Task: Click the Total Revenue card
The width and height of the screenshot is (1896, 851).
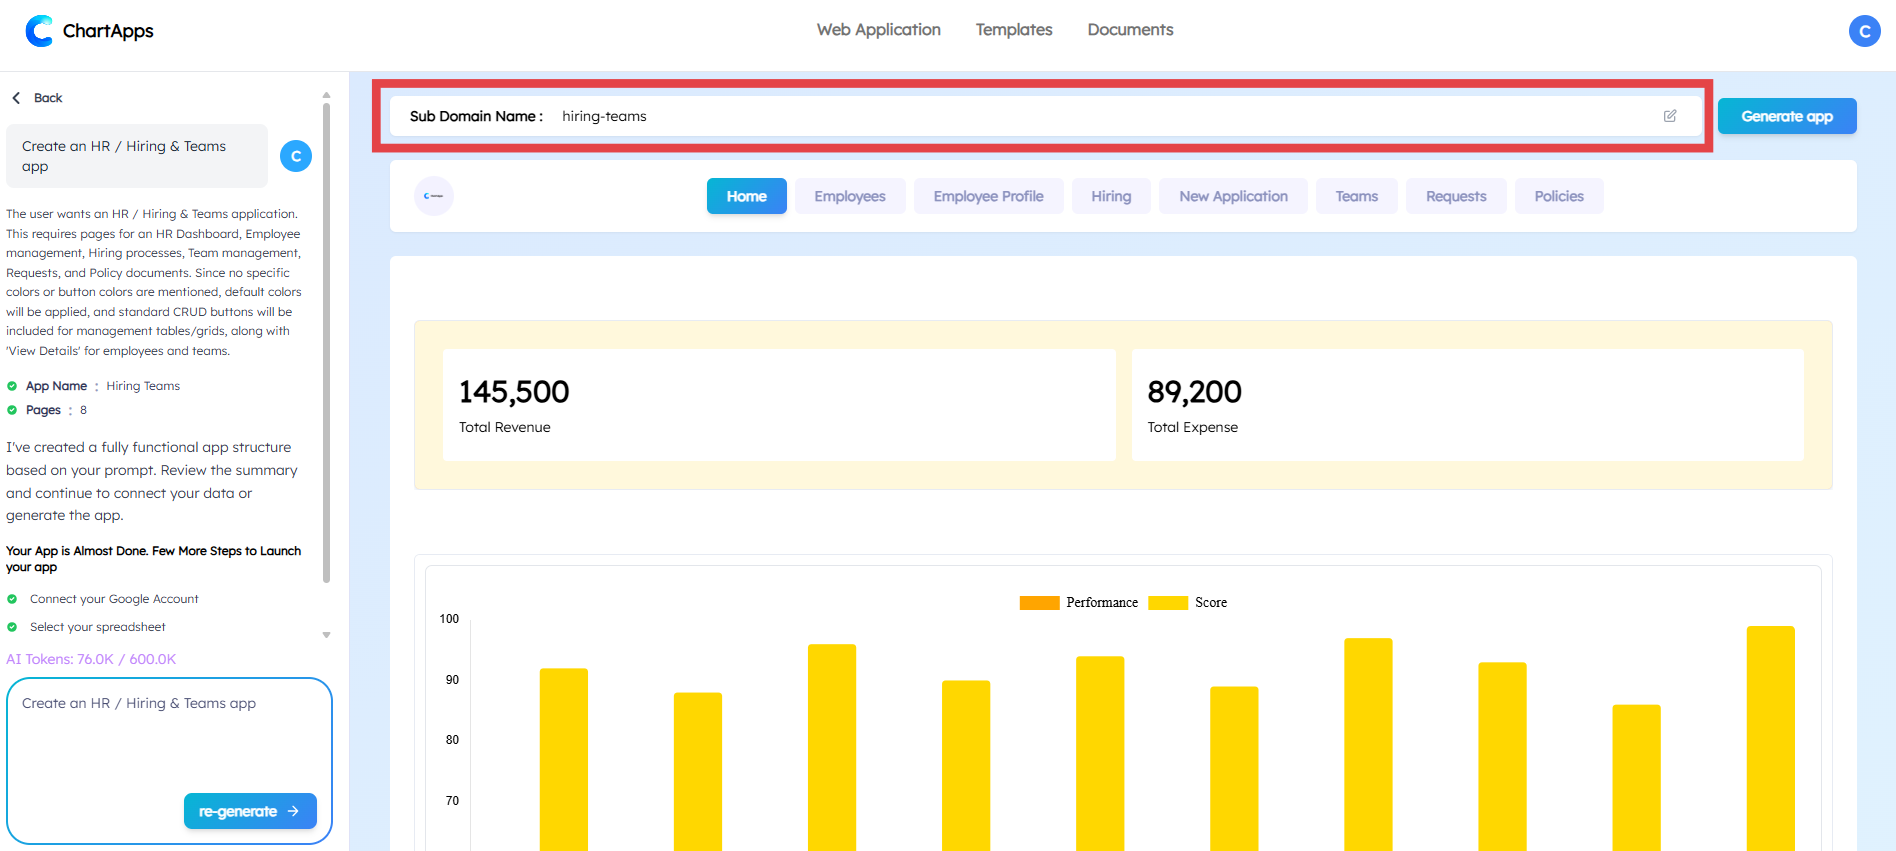Action: point(779,405)
